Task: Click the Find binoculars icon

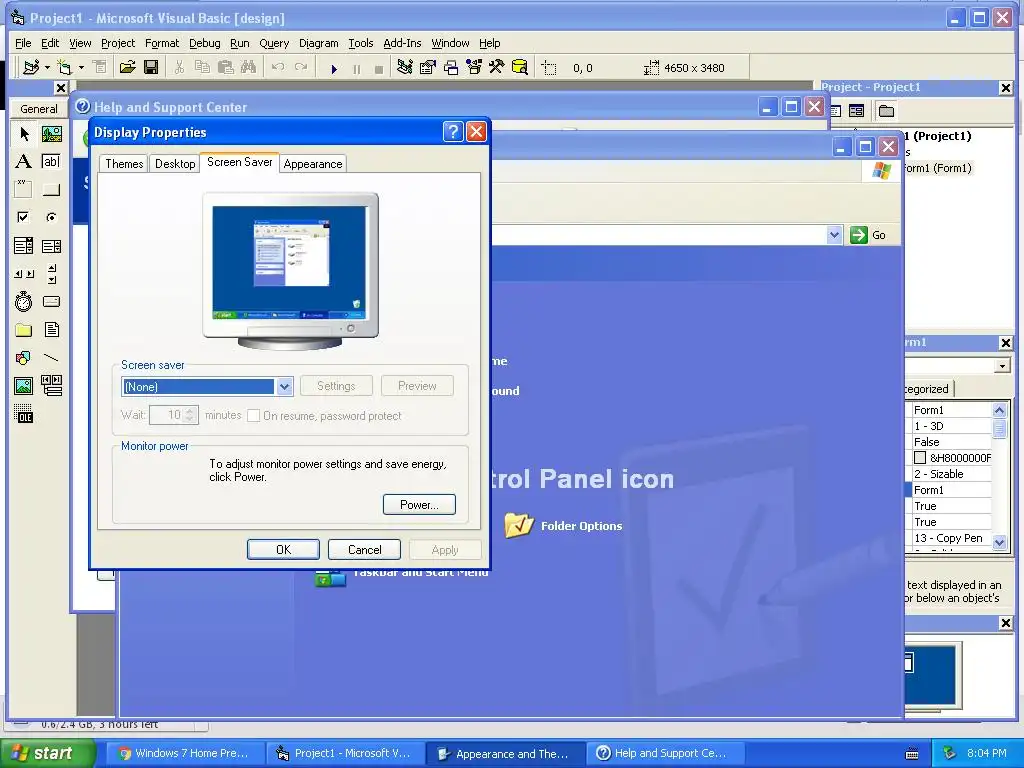Action: click(248, 67)
